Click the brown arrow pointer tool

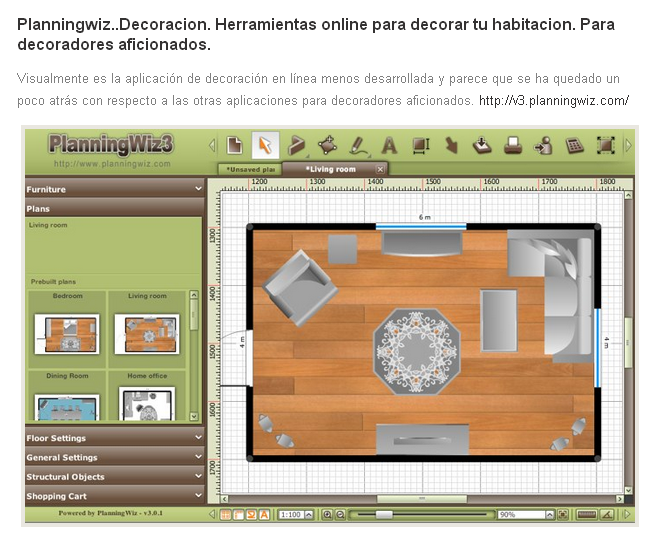[451, 145]
